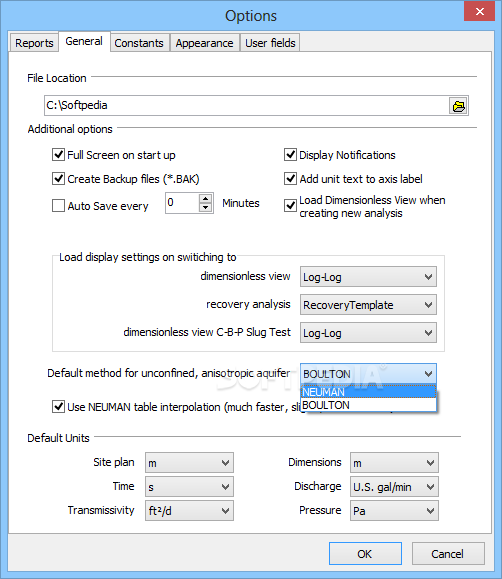Confirm settings with the OK button

pyautogui.click(x=365, y=554)
